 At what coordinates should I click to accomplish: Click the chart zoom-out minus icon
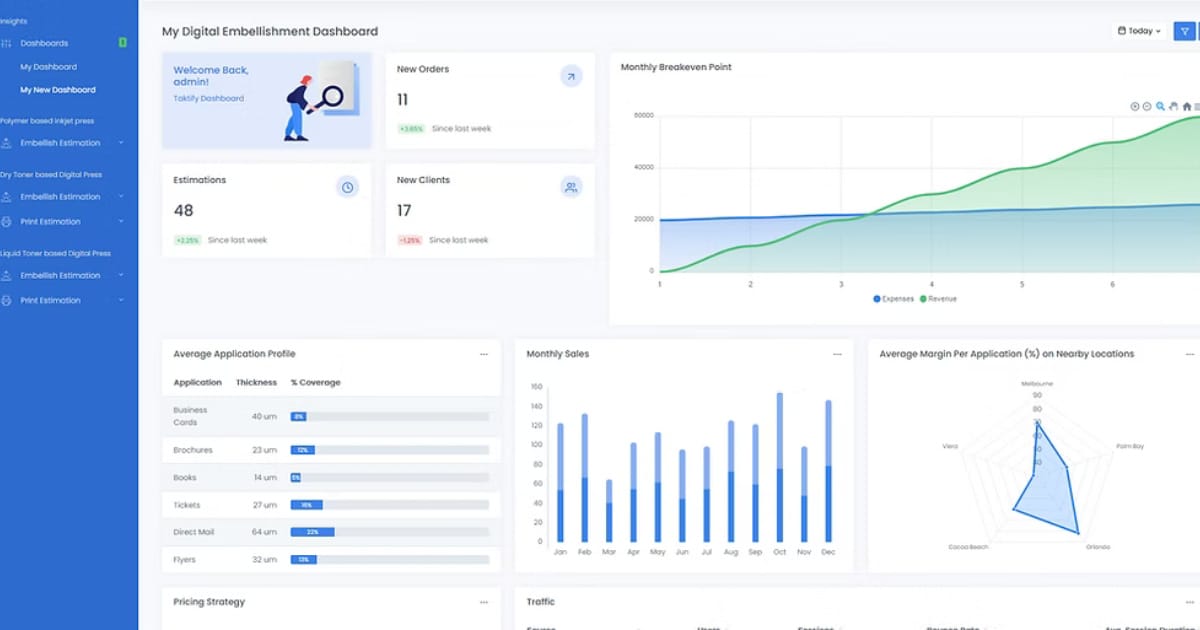(x=1148, y=106)
